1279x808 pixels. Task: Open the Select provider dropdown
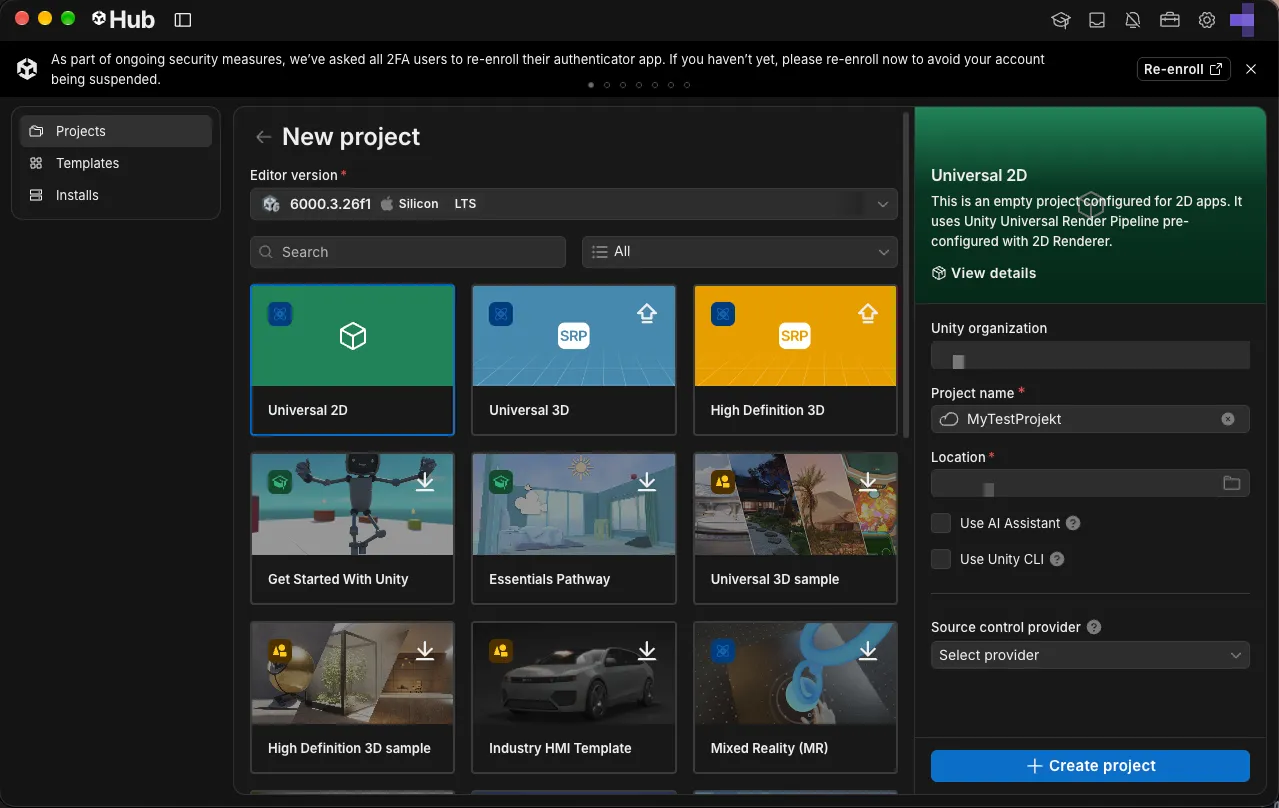tap(1090, 655)
